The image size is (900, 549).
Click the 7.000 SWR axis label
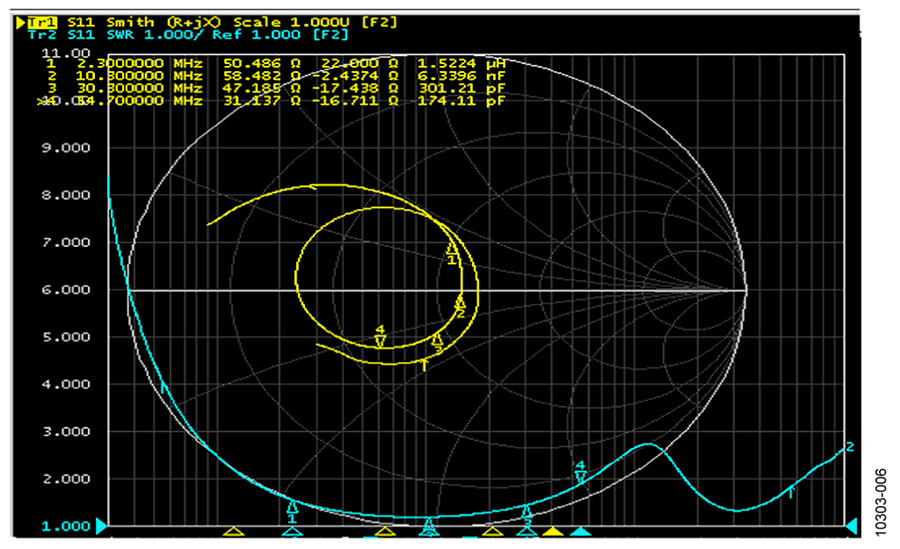[65, 242]
